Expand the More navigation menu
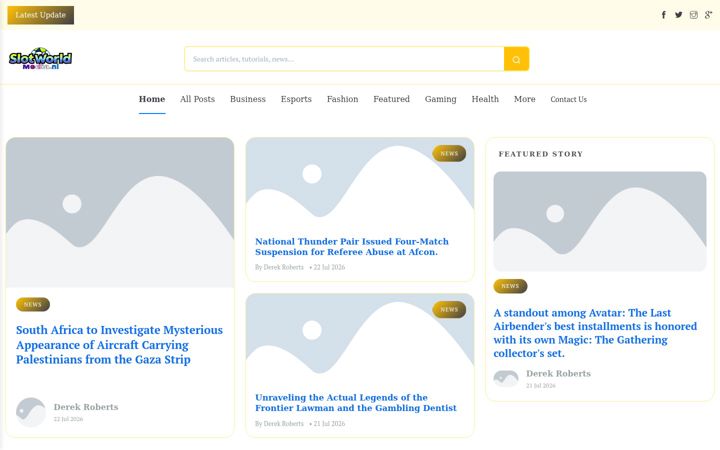 point(524,99)
